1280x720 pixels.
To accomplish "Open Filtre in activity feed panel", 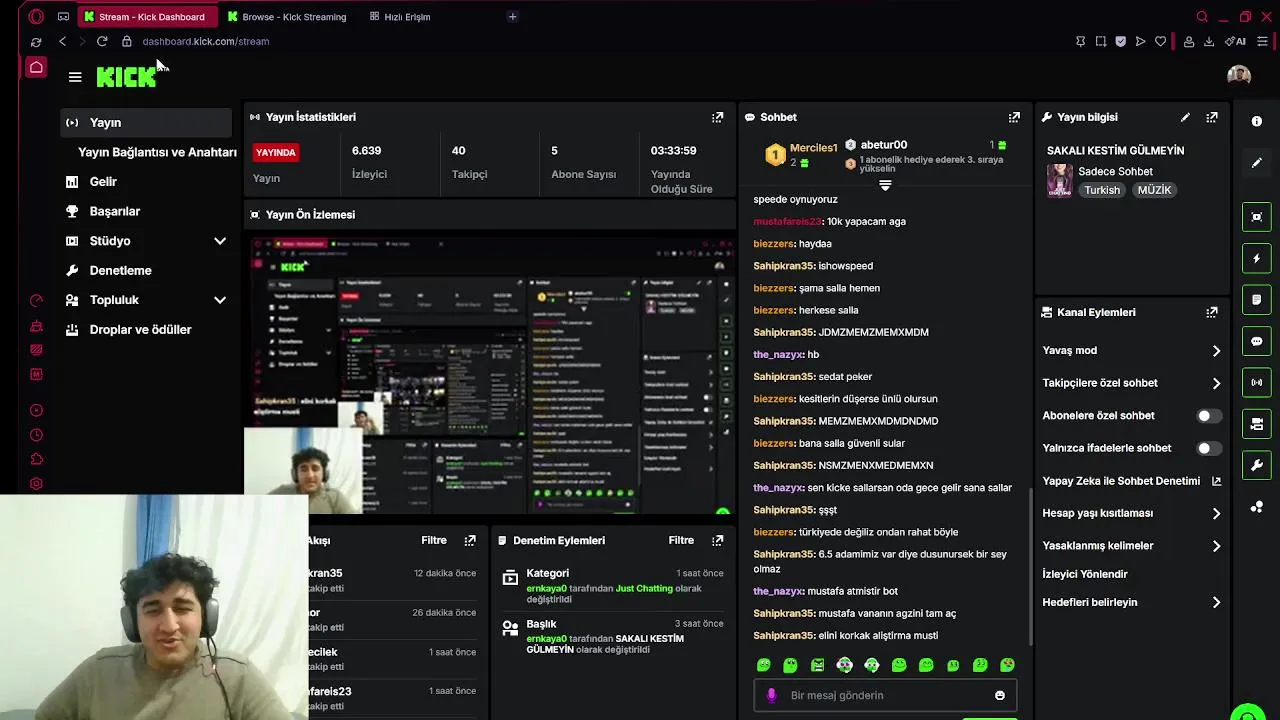I will coord(434,540).
